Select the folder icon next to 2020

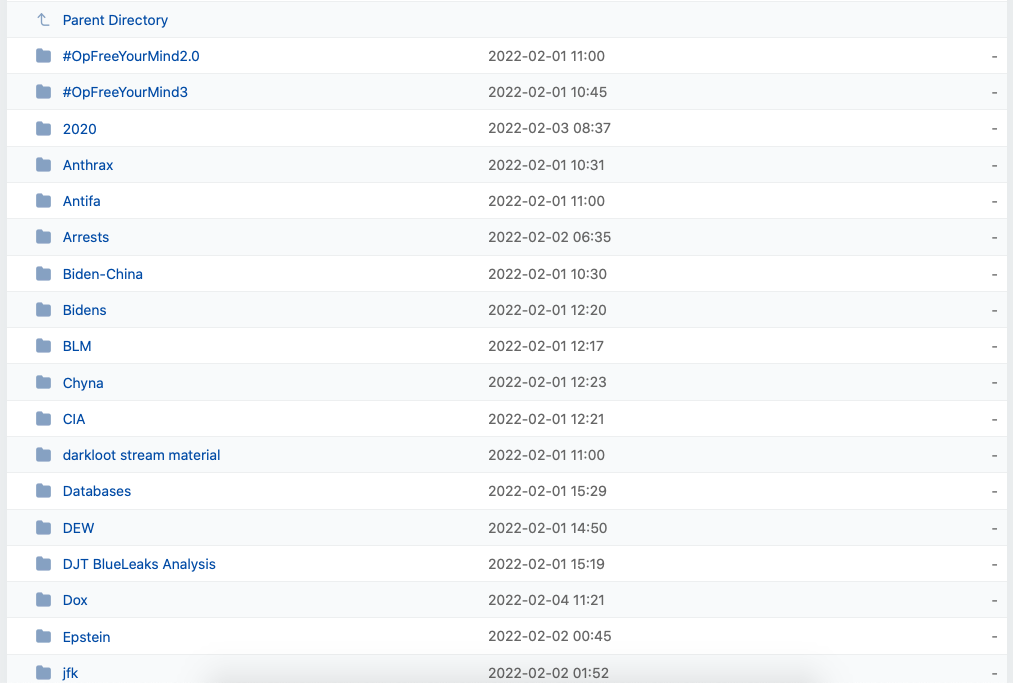[x=43, y=129]
